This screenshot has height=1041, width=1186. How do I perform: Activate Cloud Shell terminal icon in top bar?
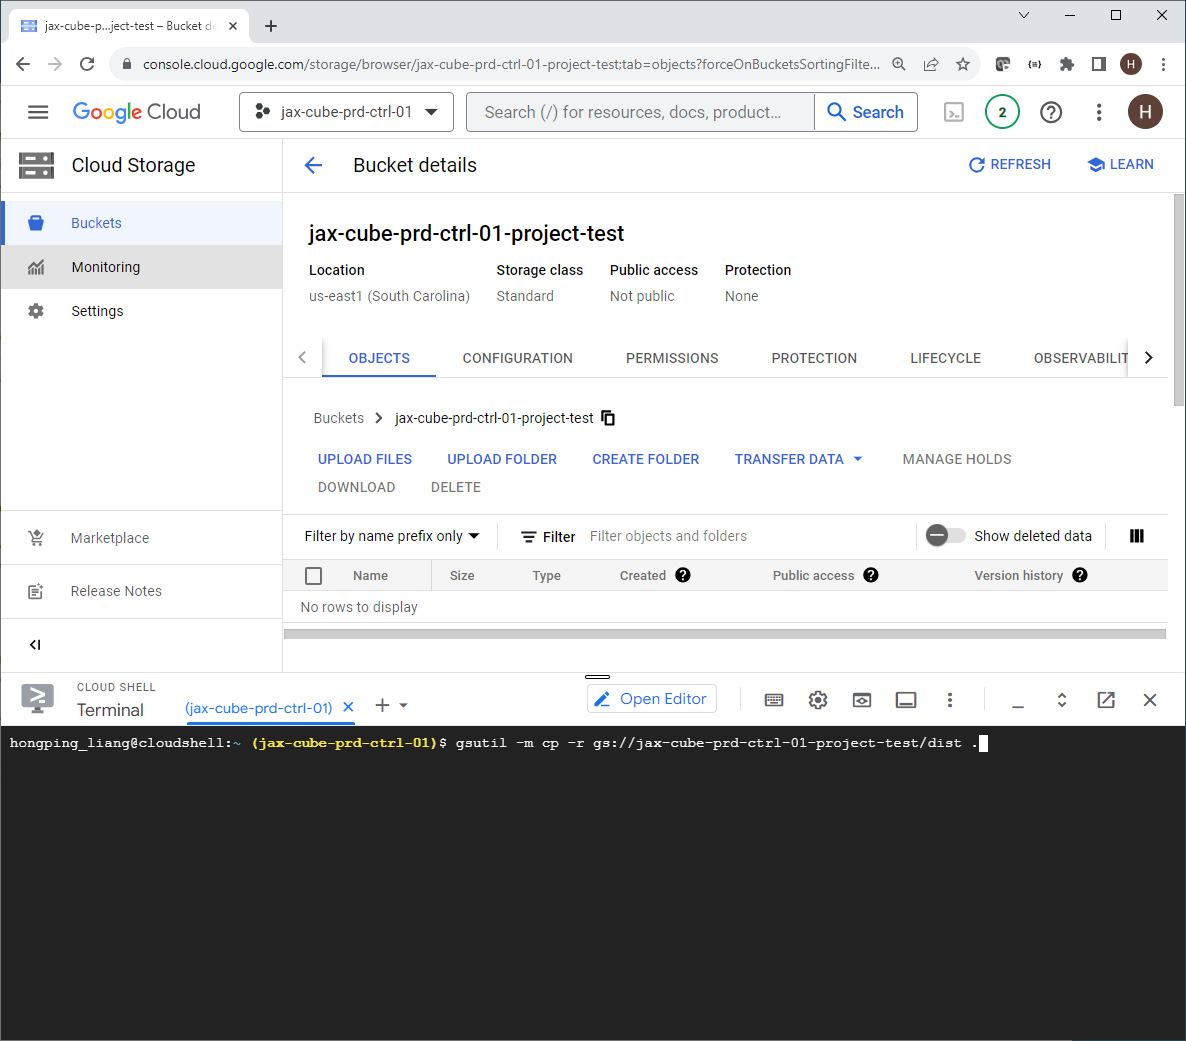[953, 112]
